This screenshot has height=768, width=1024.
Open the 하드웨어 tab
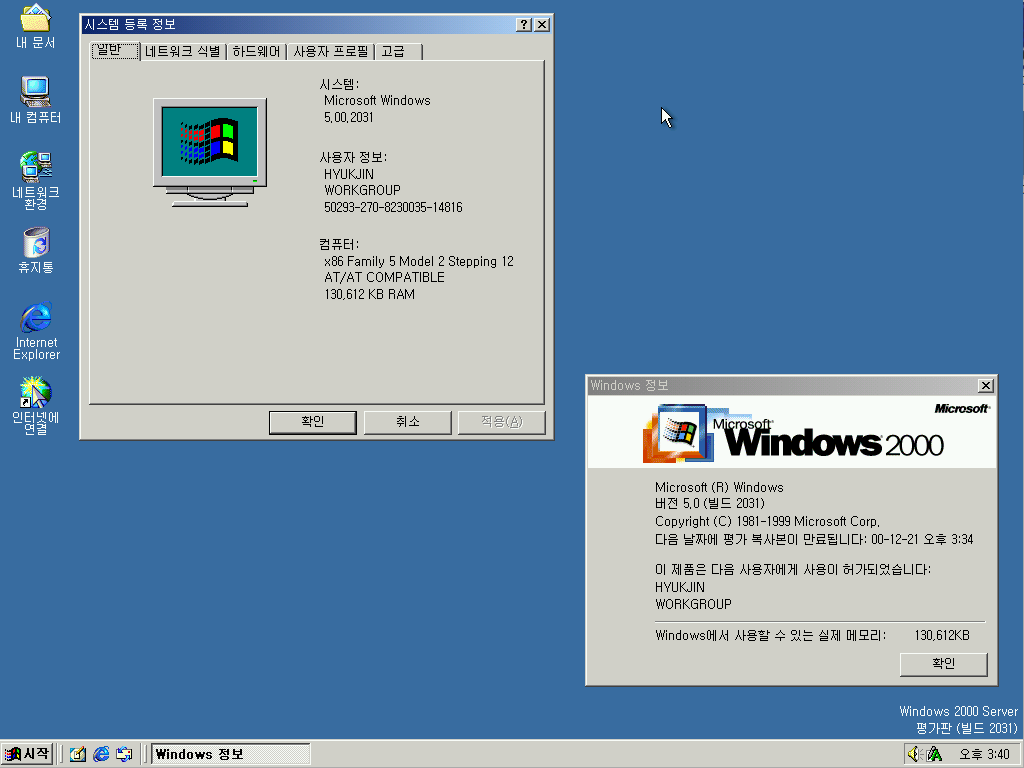click(256, 52)
